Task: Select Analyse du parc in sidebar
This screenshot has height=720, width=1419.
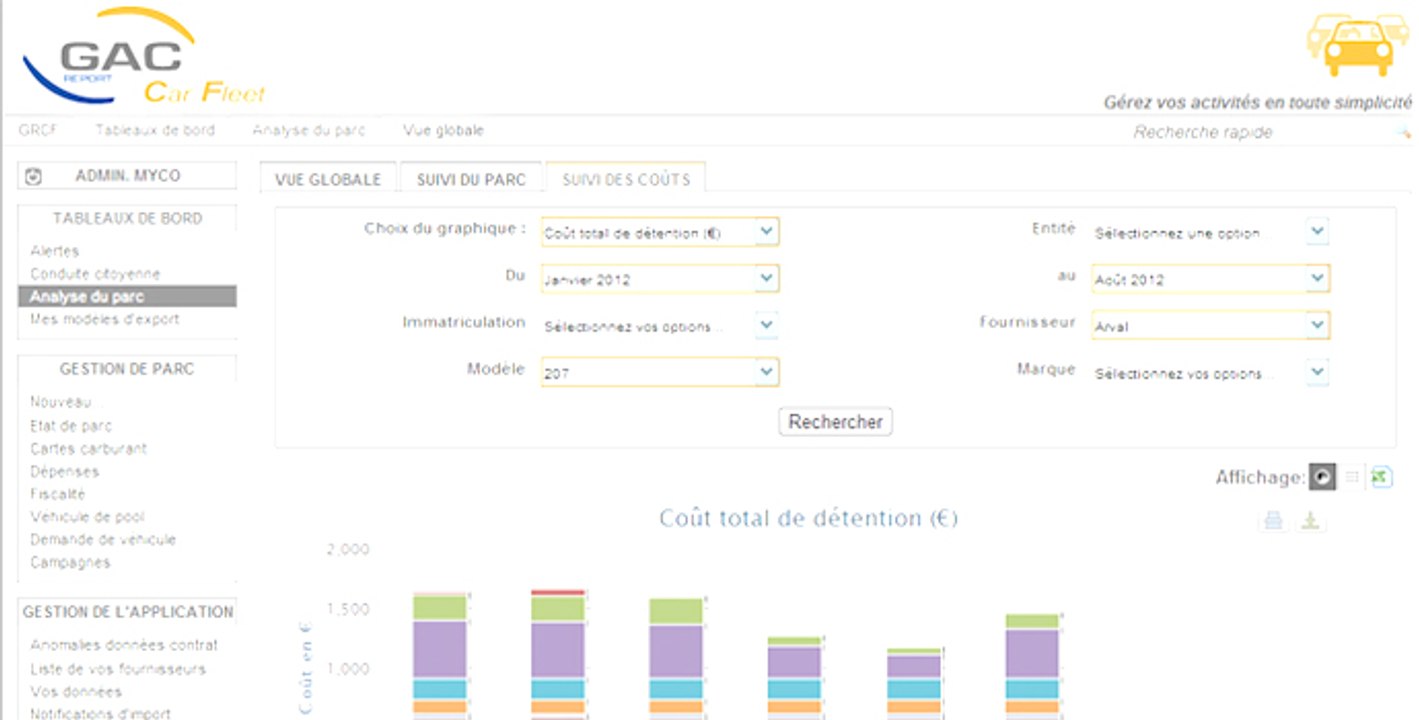Action: 127,296
